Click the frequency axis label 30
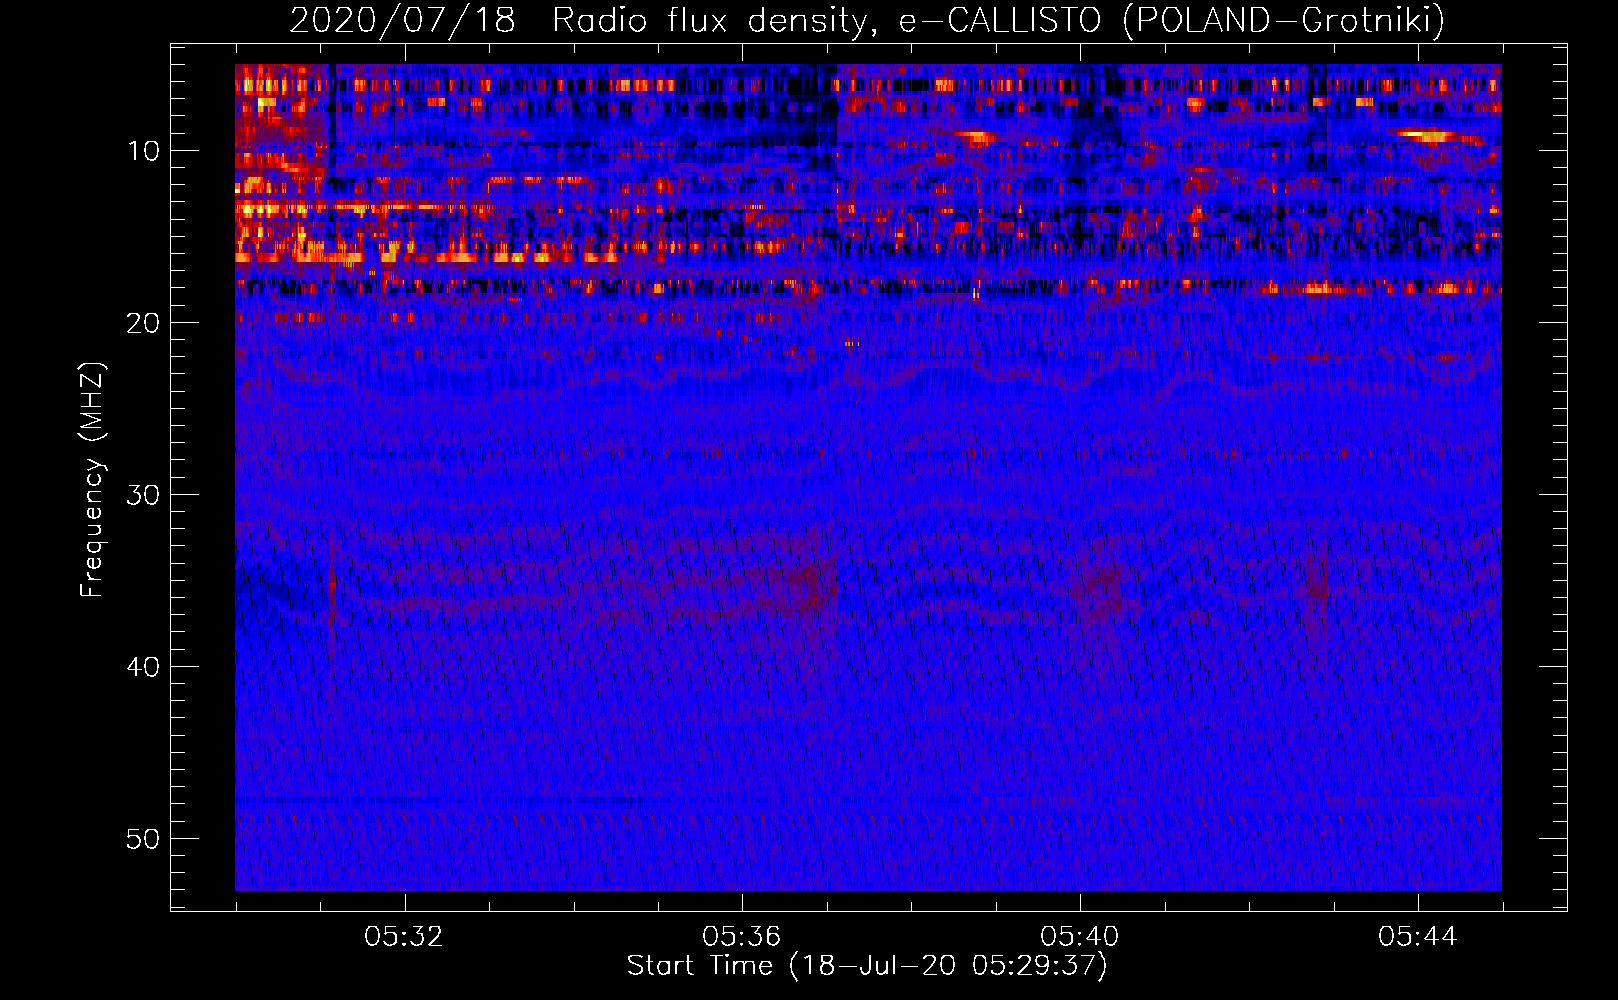This screenshot has height=1000, width=1618. point(144,495)
